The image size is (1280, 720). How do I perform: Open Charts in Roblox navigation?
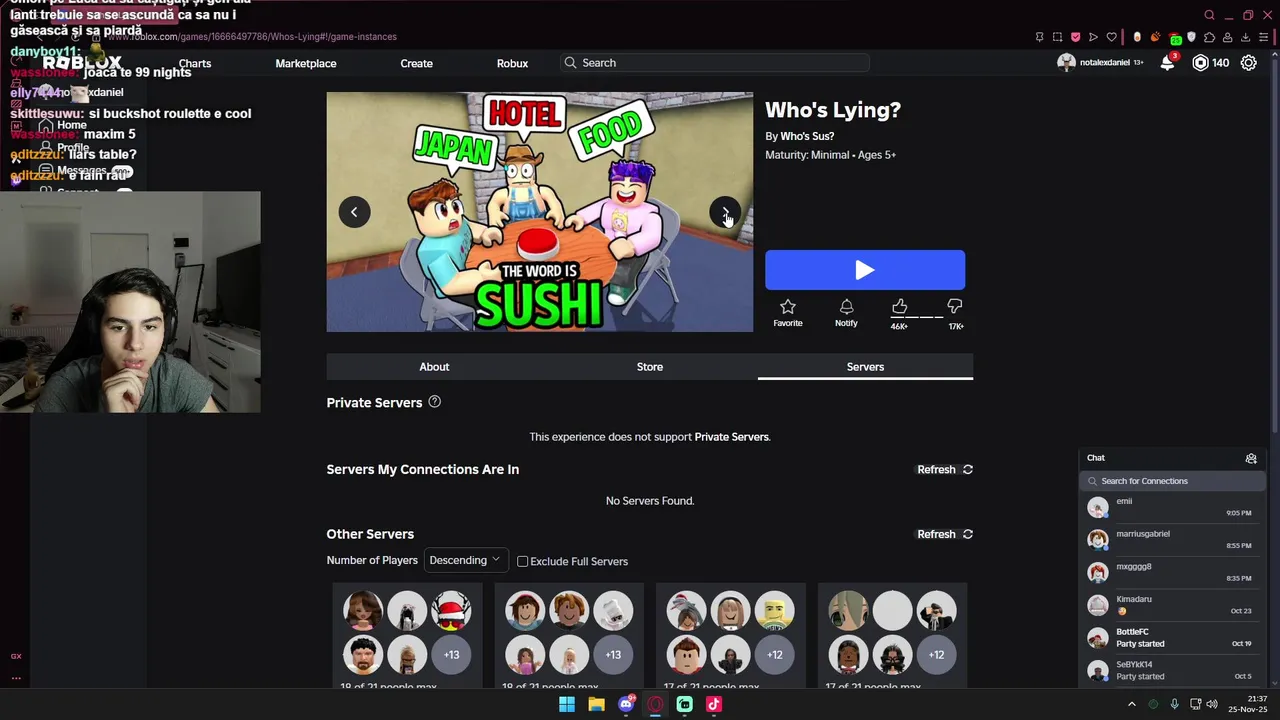pos(195,63)
